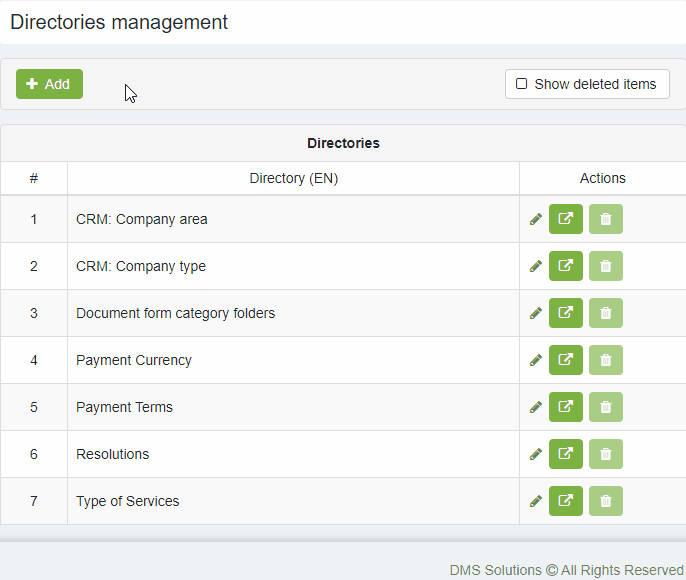Image resolution: width=686 pixels, height=580 pixels.
Task: Open Document form category folders directory
Action: point(566,313)
